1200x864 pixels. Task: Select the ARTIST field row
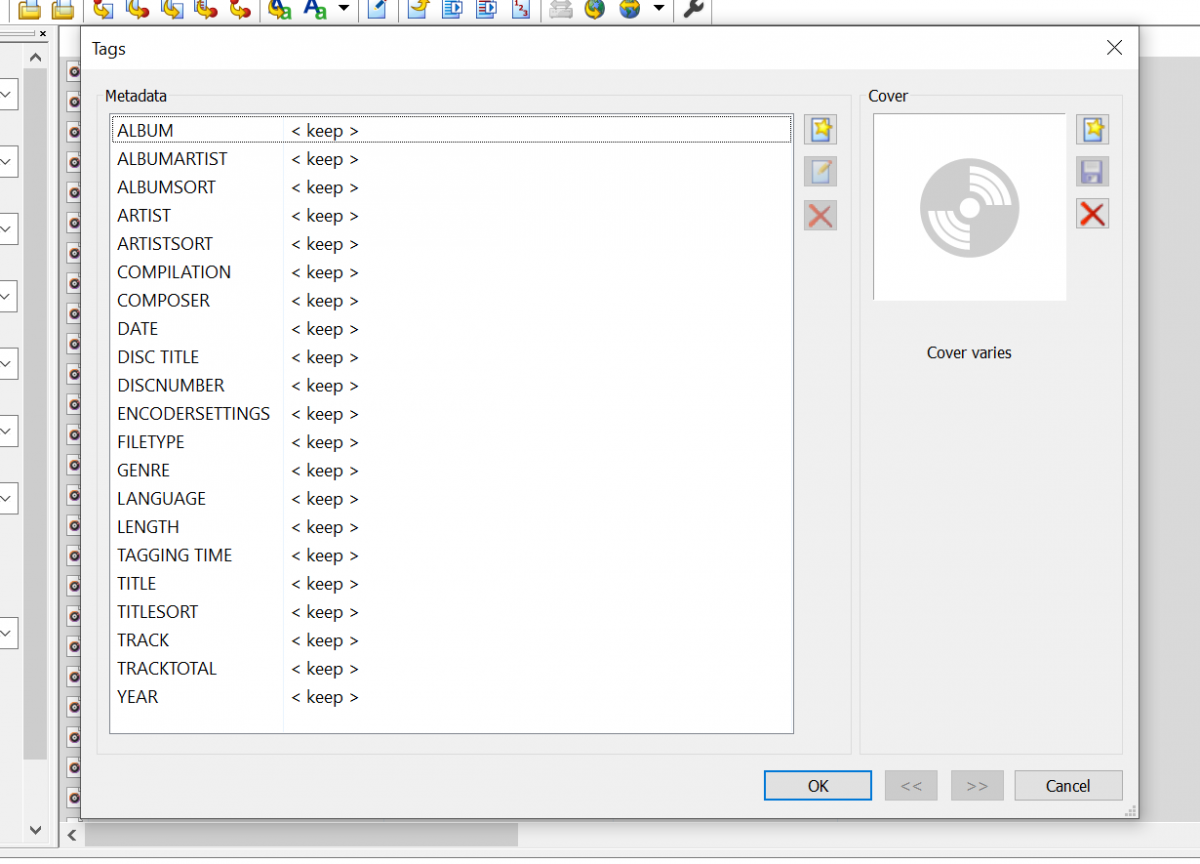pos(451,215)
